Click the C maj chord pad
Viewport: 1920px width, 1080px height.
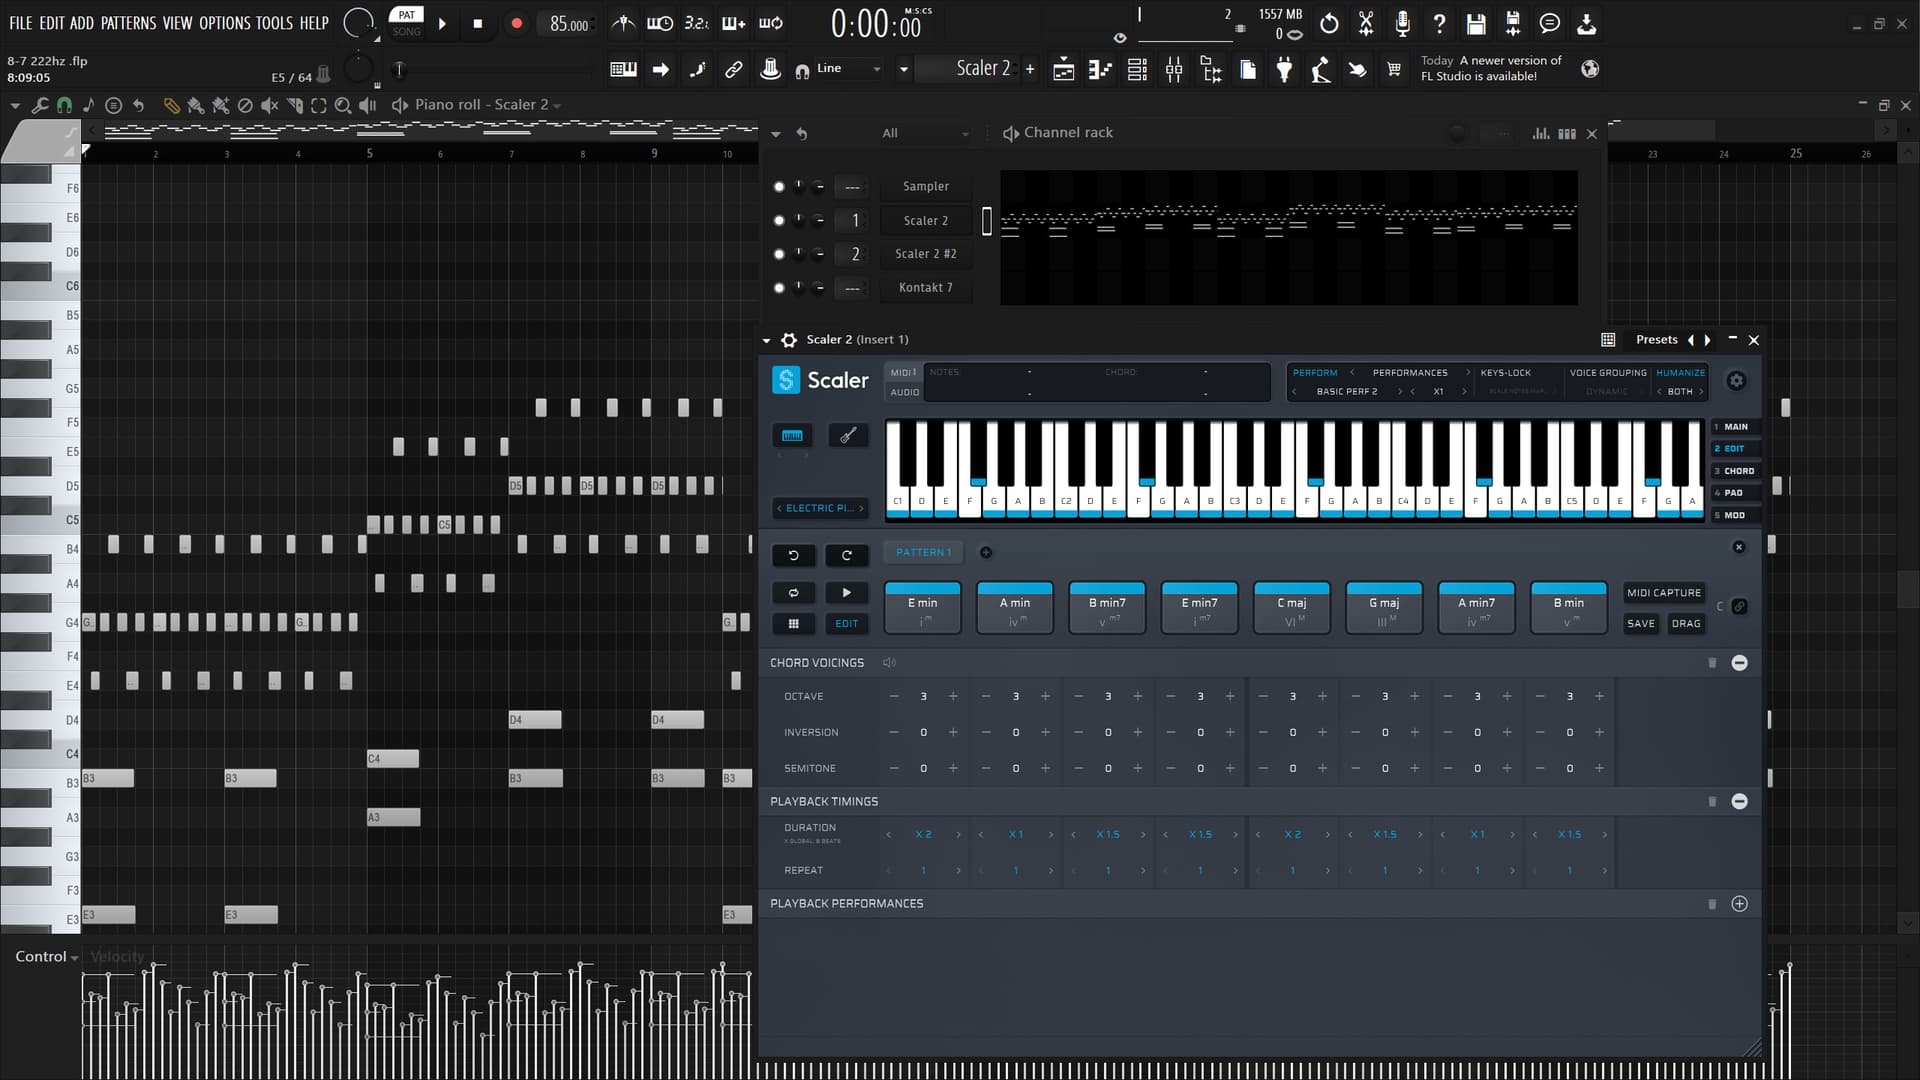(x=1291, y=608)
